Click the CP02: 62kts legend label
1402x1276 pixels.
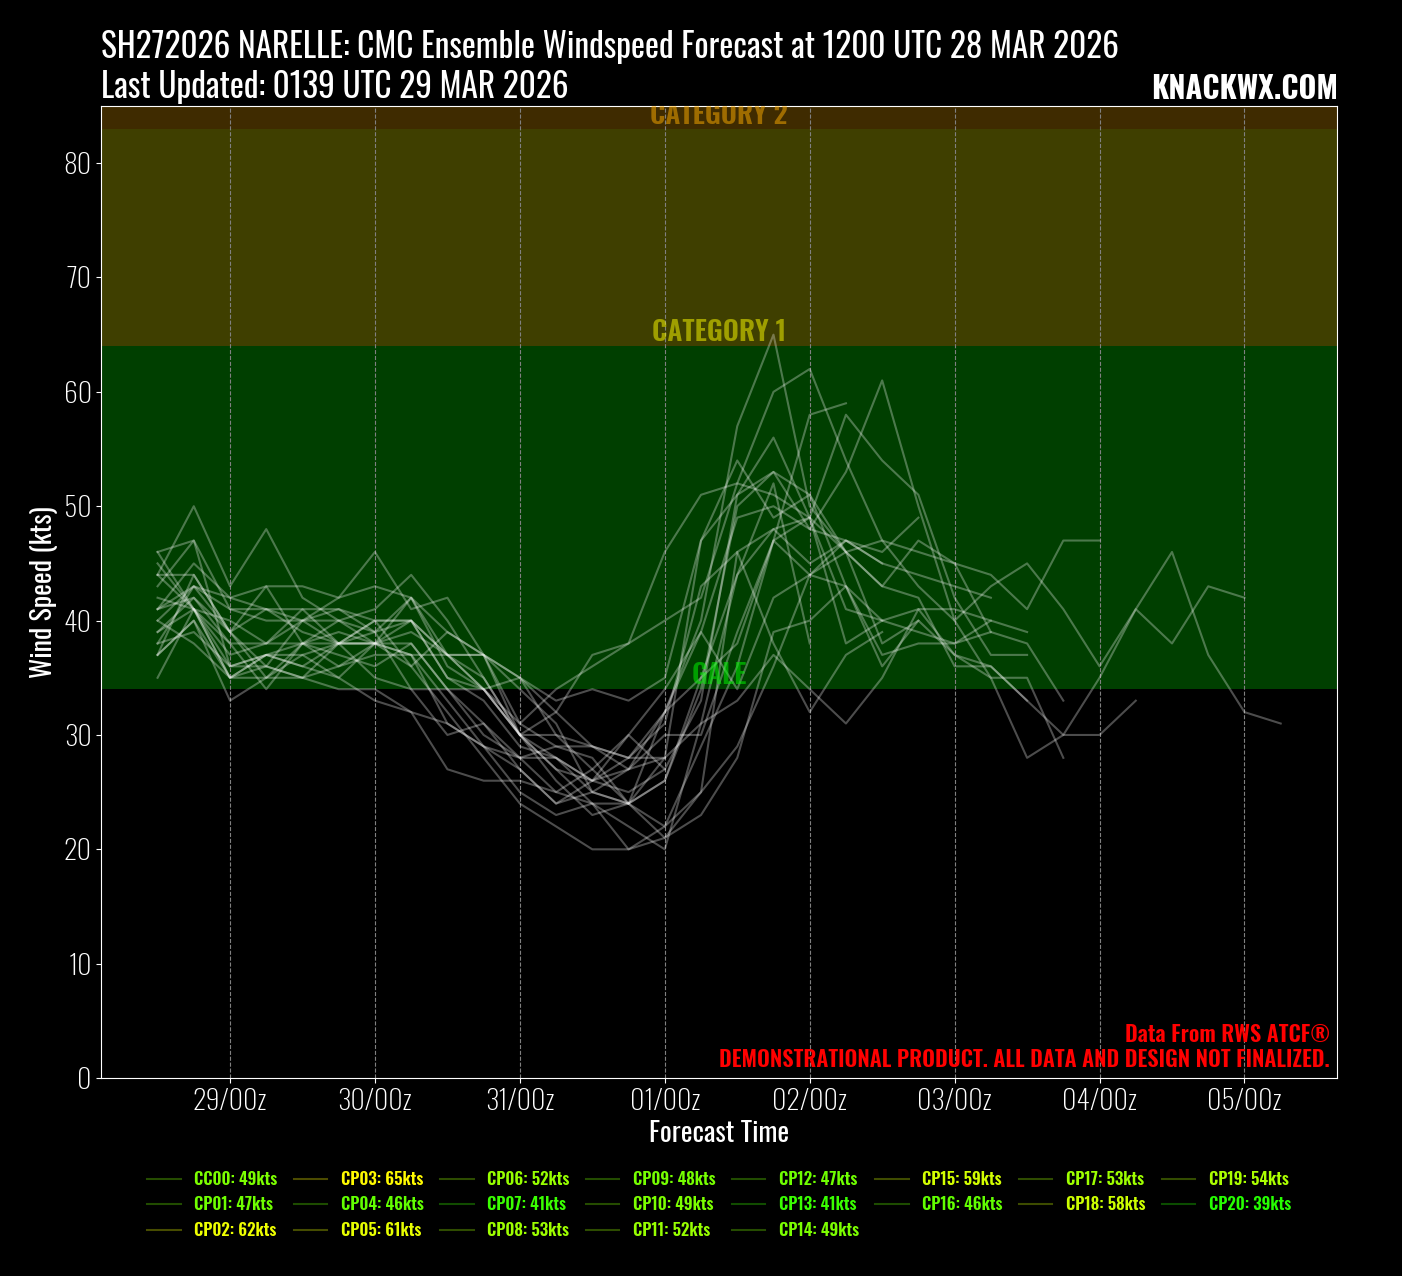point(235,1229)
